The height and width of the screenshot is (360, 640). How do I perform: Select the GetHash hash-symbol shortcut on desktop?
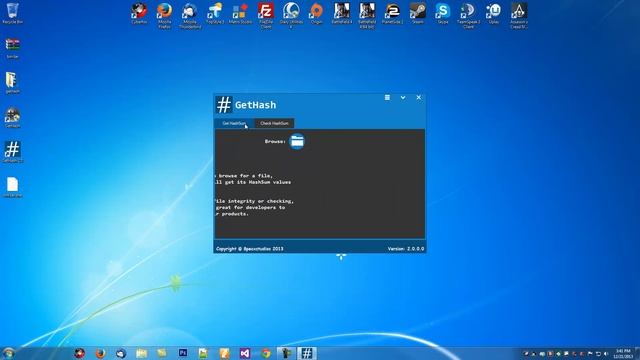12,151
